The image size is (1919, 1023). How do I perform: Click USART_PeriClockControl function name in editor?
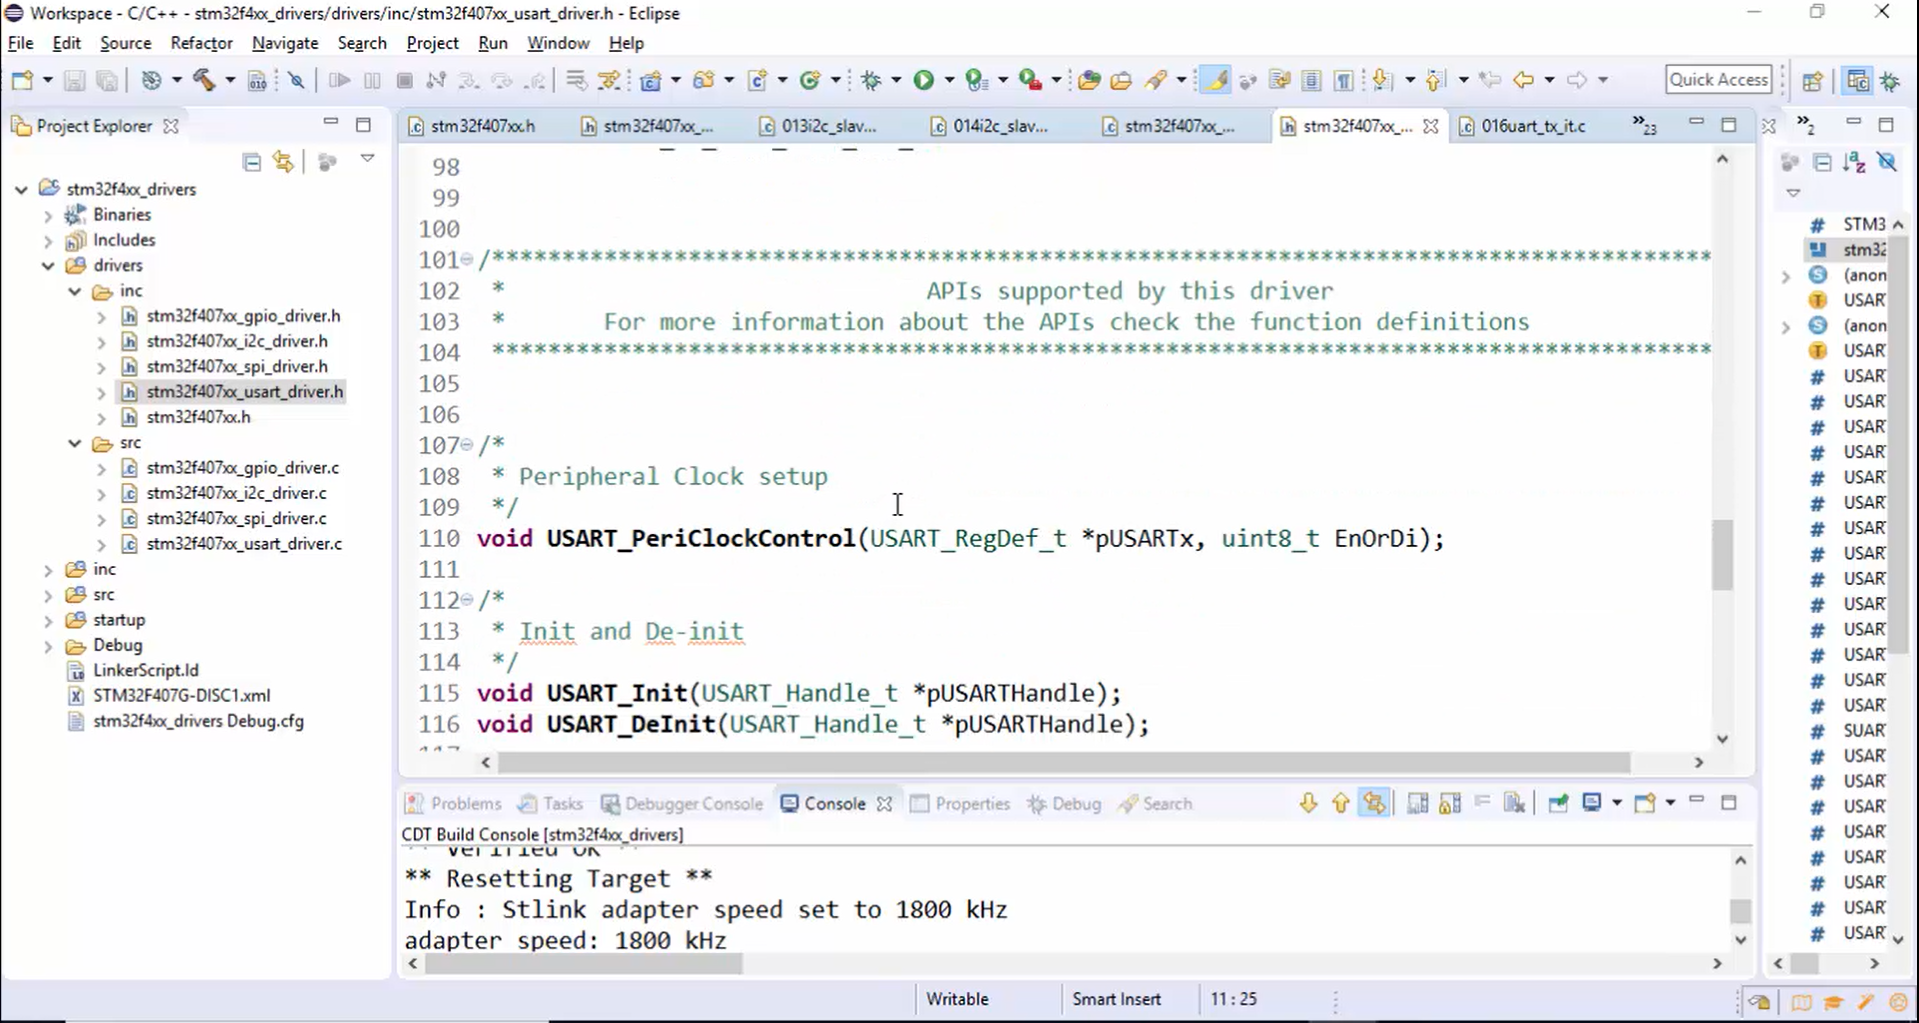700,539
